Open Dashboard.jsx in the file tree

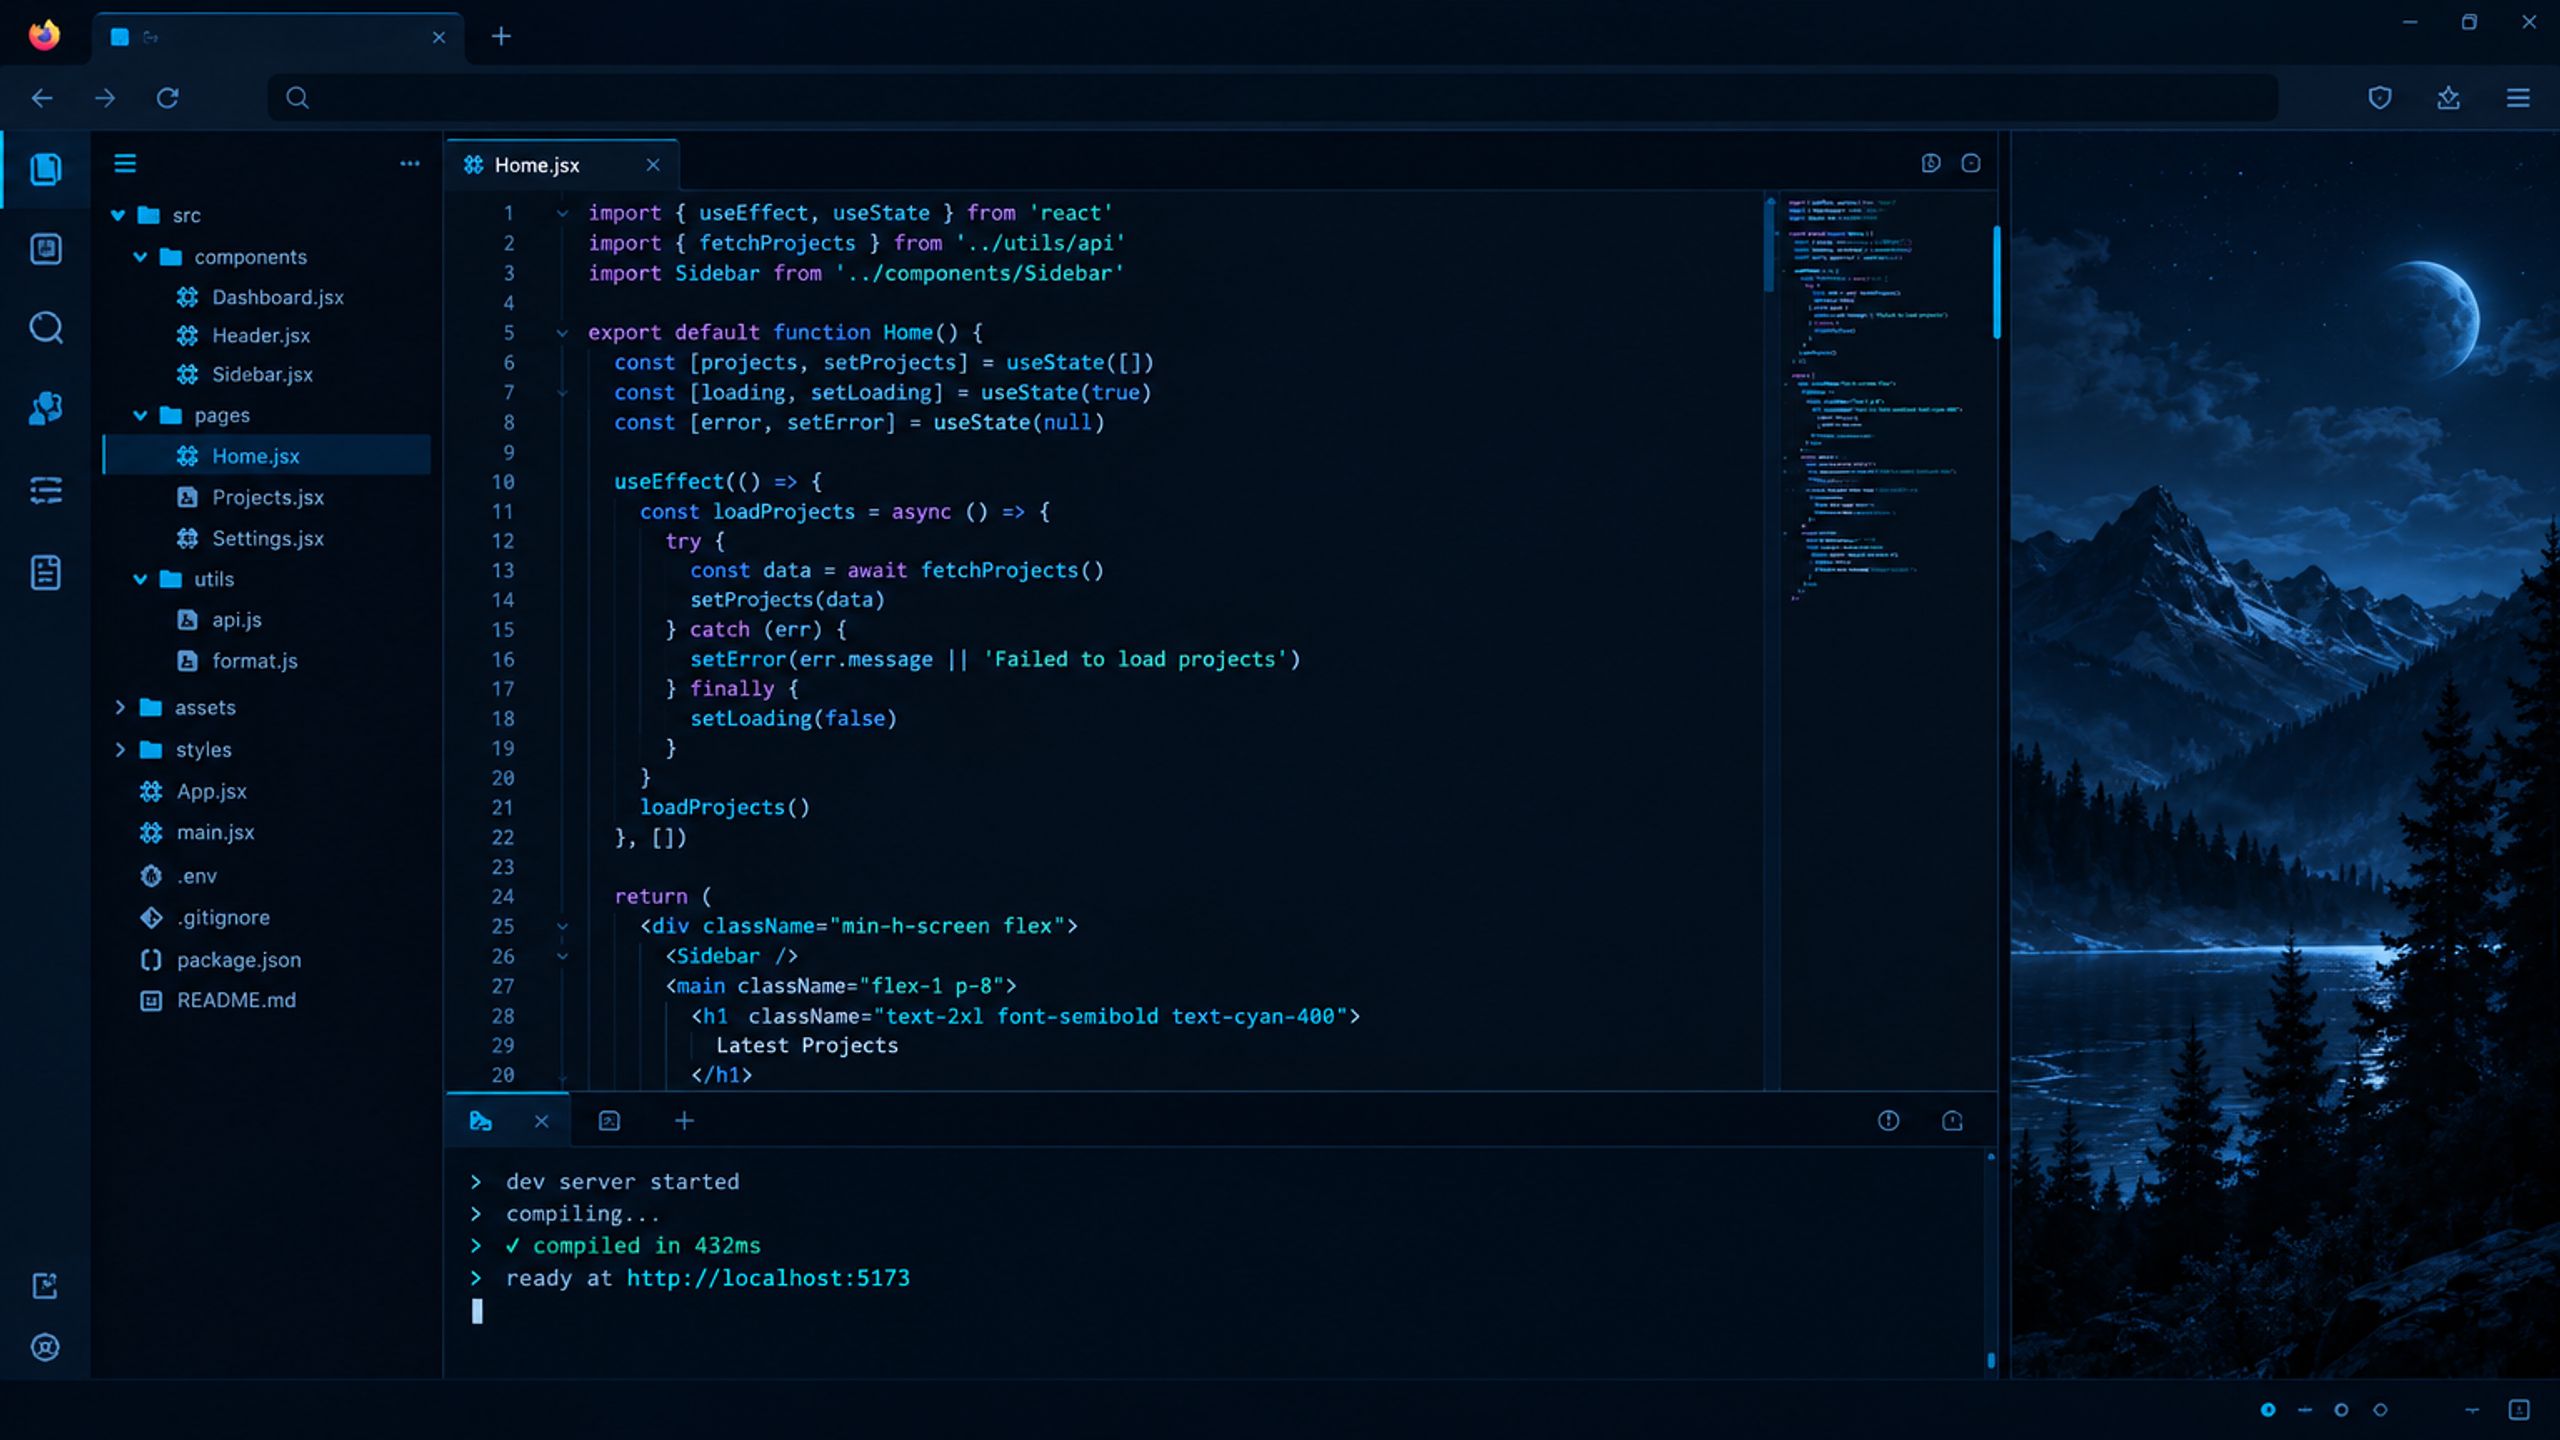tap(277, 297)
